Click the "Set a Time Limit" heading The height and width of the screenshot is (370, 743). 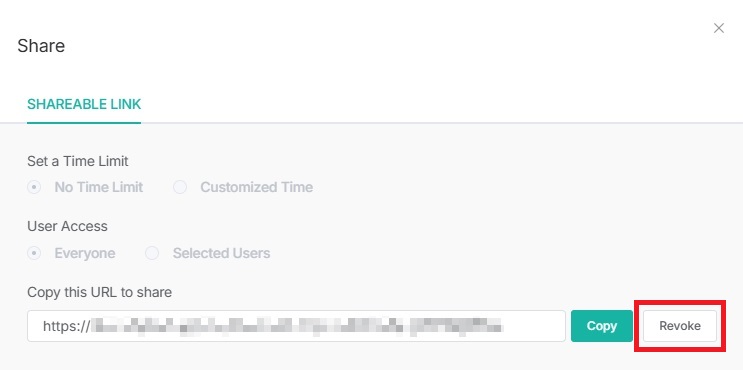[x=78, y=161]
